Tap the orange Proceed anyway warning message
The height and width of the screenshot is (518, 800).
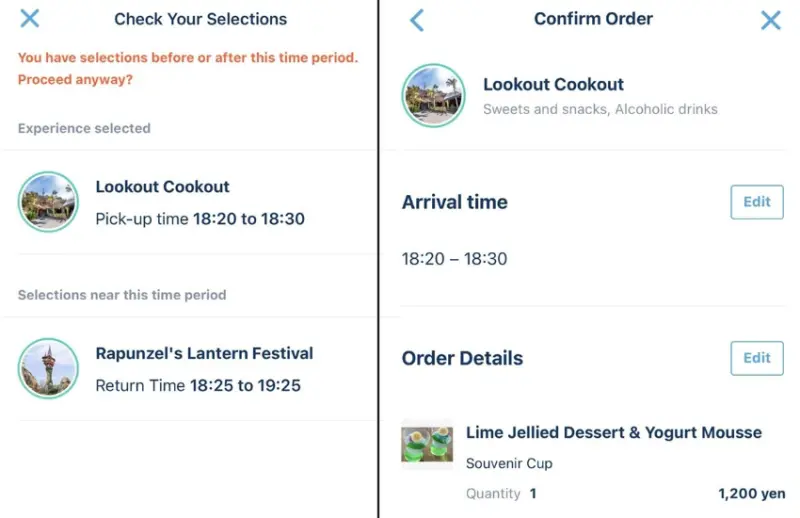click(188, 68)
